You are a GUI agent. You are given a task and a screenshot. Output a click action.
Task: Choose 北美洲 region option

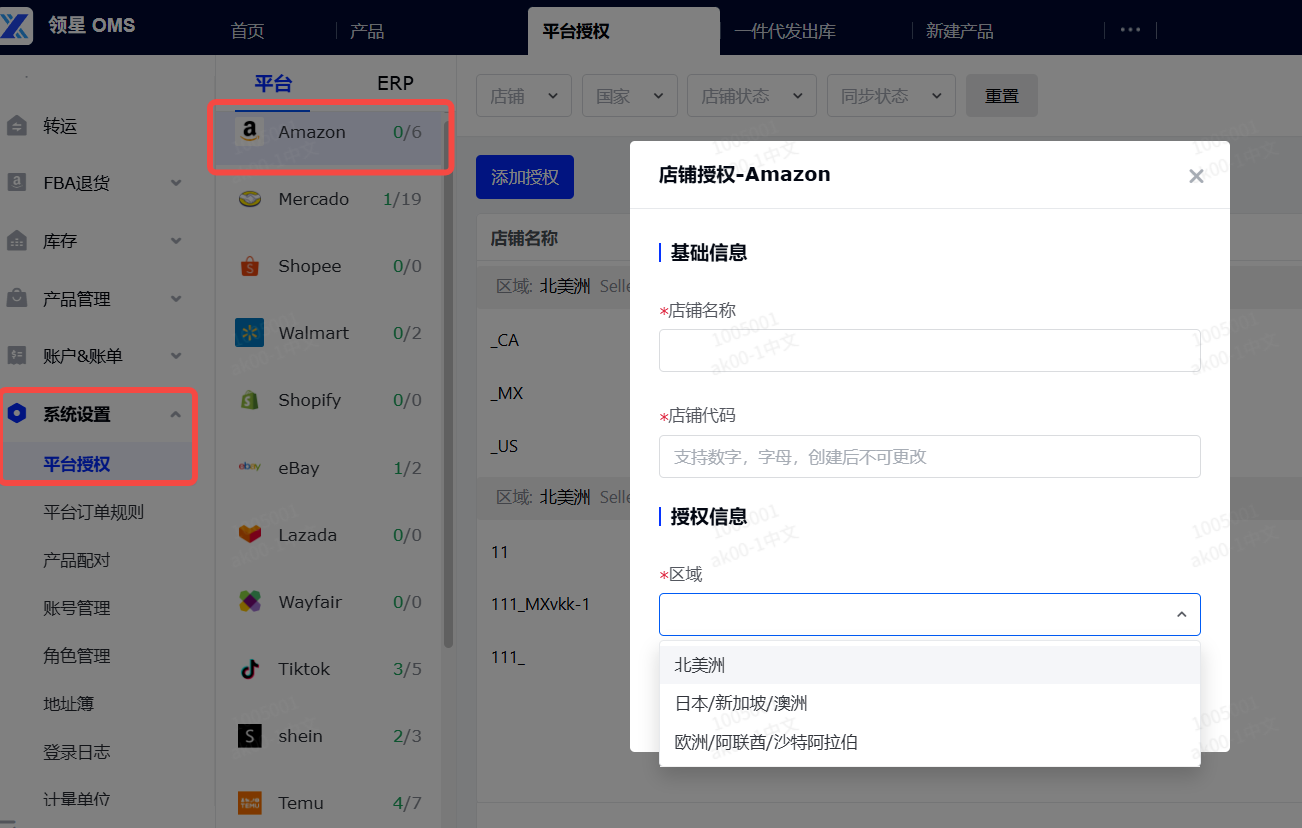coord(930,665)
